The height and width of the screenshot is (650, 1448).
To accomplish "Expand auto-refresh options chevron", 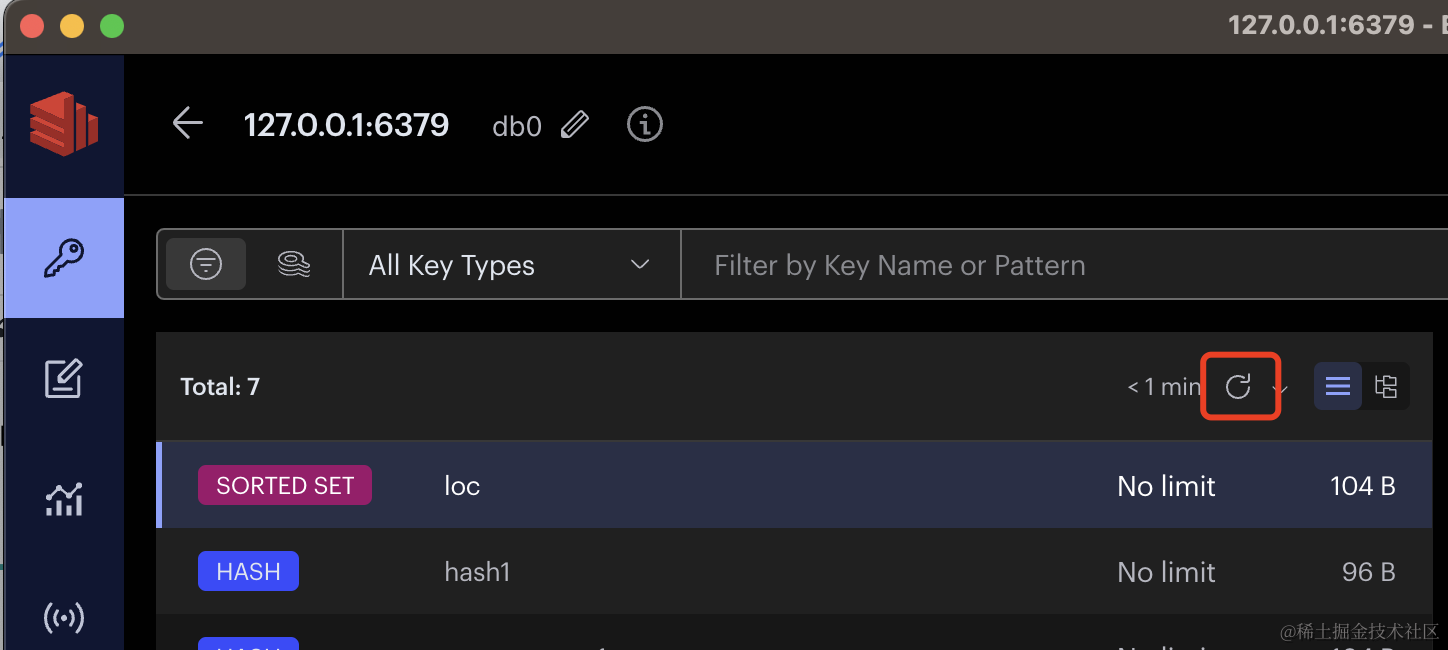I will point(1280,388).
